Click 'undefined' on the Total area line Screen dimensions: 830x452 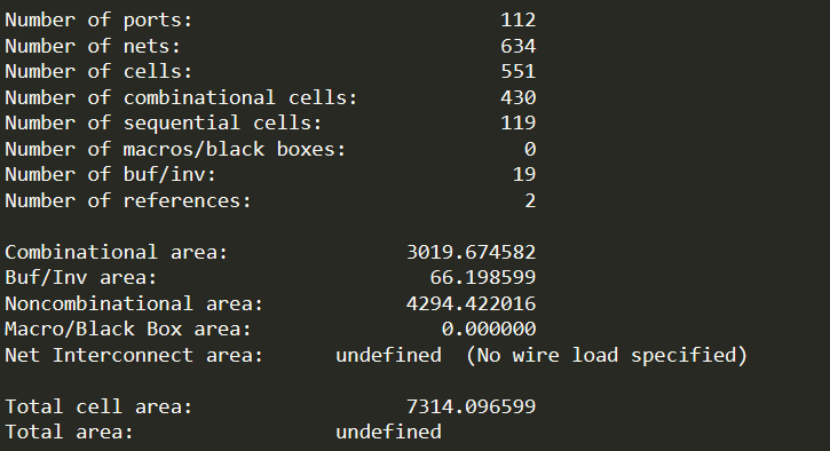[x=389, y=432]
